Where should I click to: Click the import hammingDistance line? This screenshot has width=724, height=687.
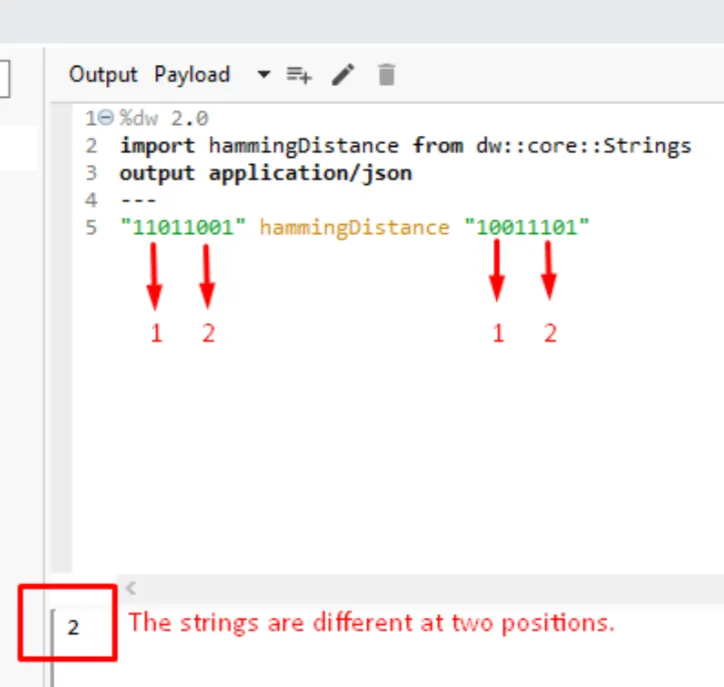[405, 146]
